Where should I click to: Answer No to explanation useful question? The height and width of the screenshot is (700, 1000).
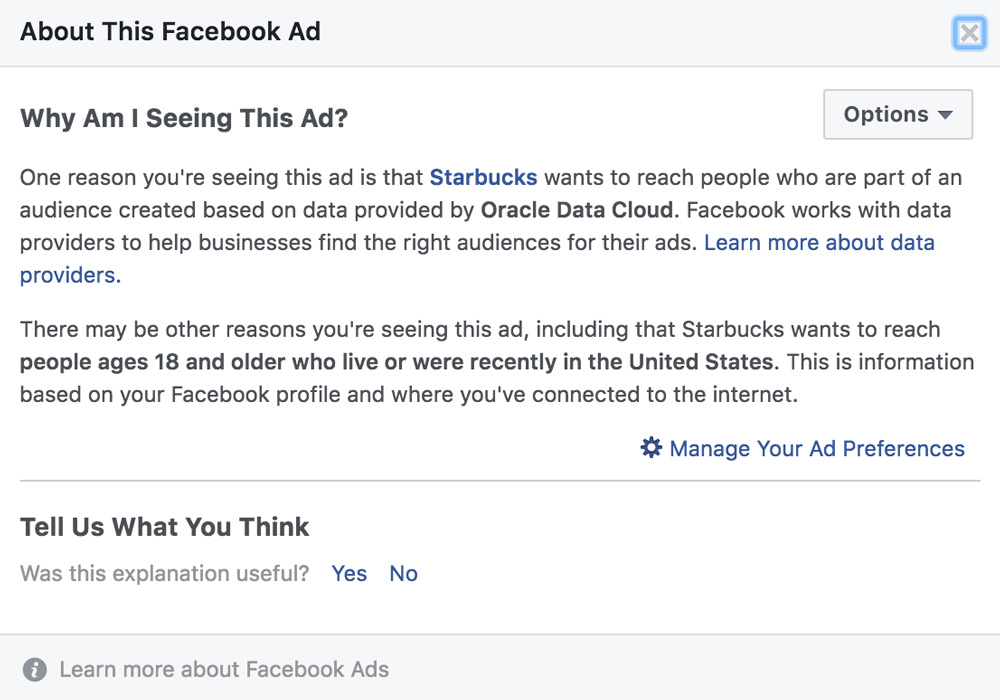pyautogui.click(x=403, y=573)
